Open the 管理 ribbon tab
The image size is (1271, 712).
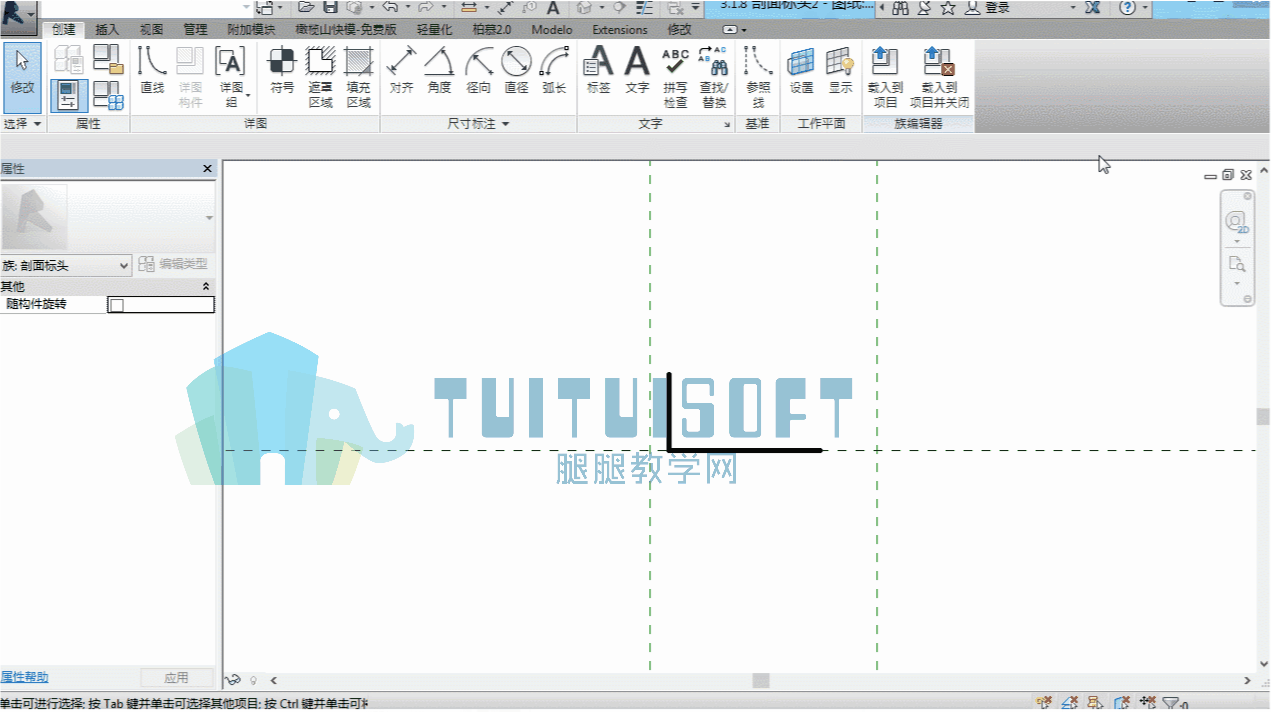pyautogui.click(x=195, y=30)
